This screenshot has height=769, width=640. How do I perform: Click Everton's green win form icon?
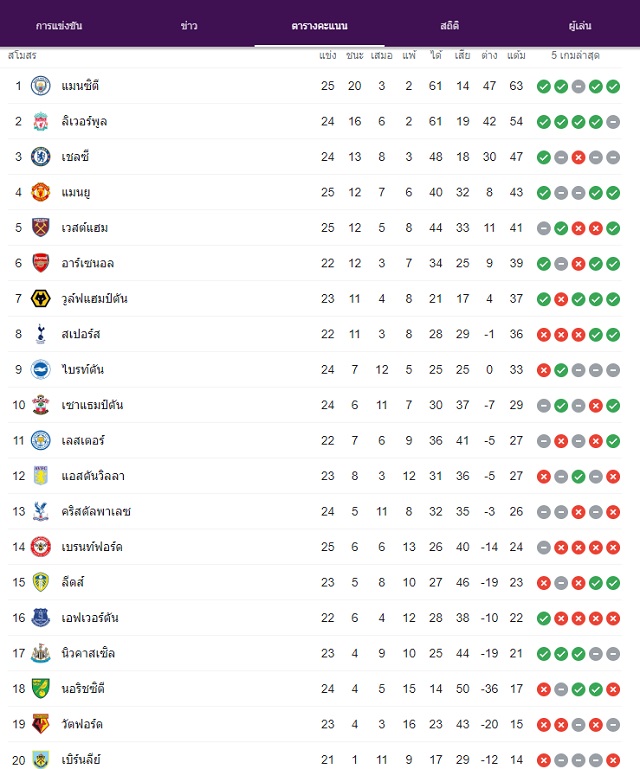pyautogui.click(x=543, y=618)
